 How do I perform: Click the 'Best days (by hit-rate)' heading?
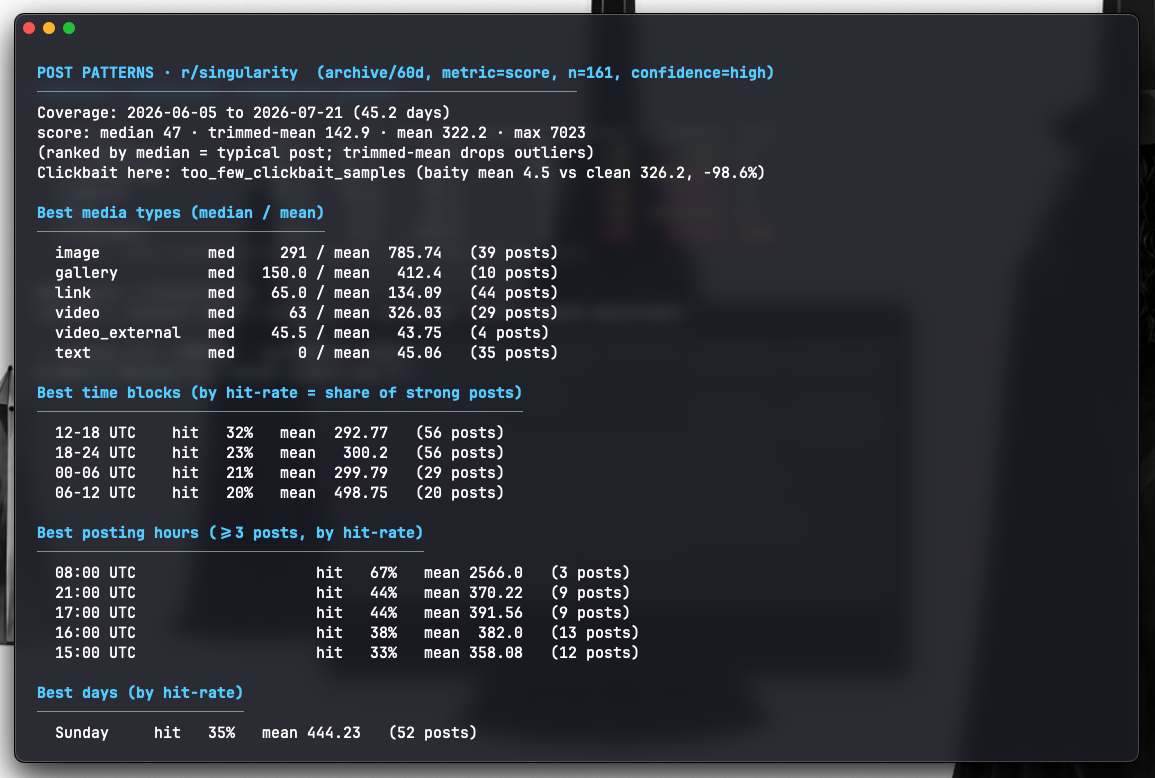[x=140, y=693]
